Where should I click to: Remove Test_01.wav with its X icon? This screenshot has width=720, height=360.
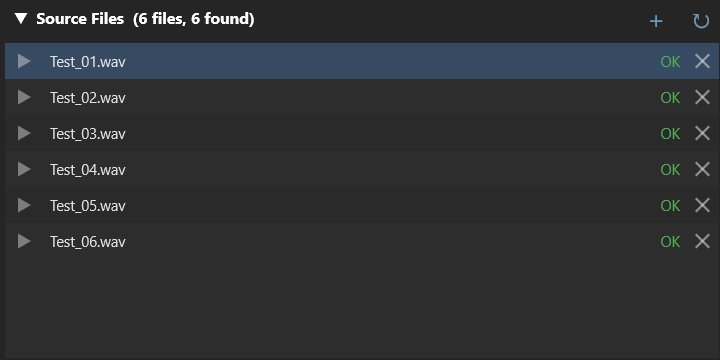(702, 61)
